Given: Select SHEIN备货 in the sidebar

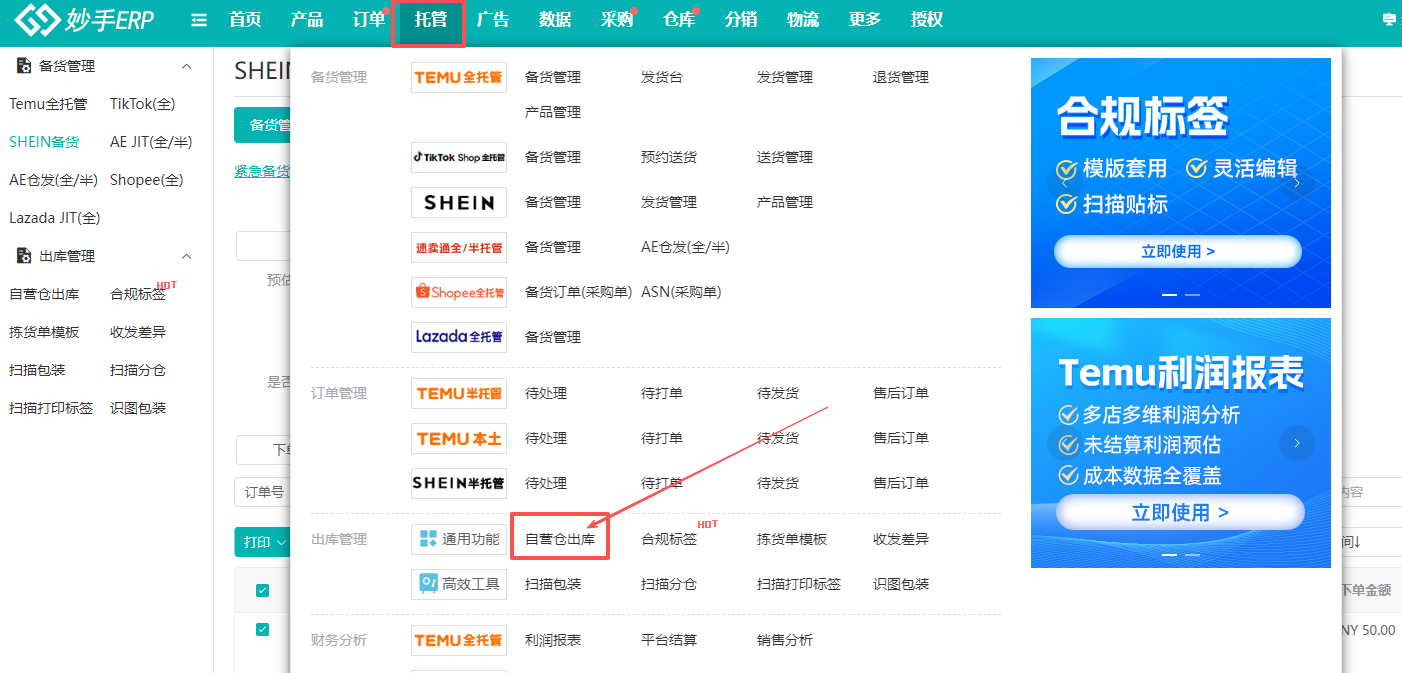Looking at the screenshot, I should [44, 142].
